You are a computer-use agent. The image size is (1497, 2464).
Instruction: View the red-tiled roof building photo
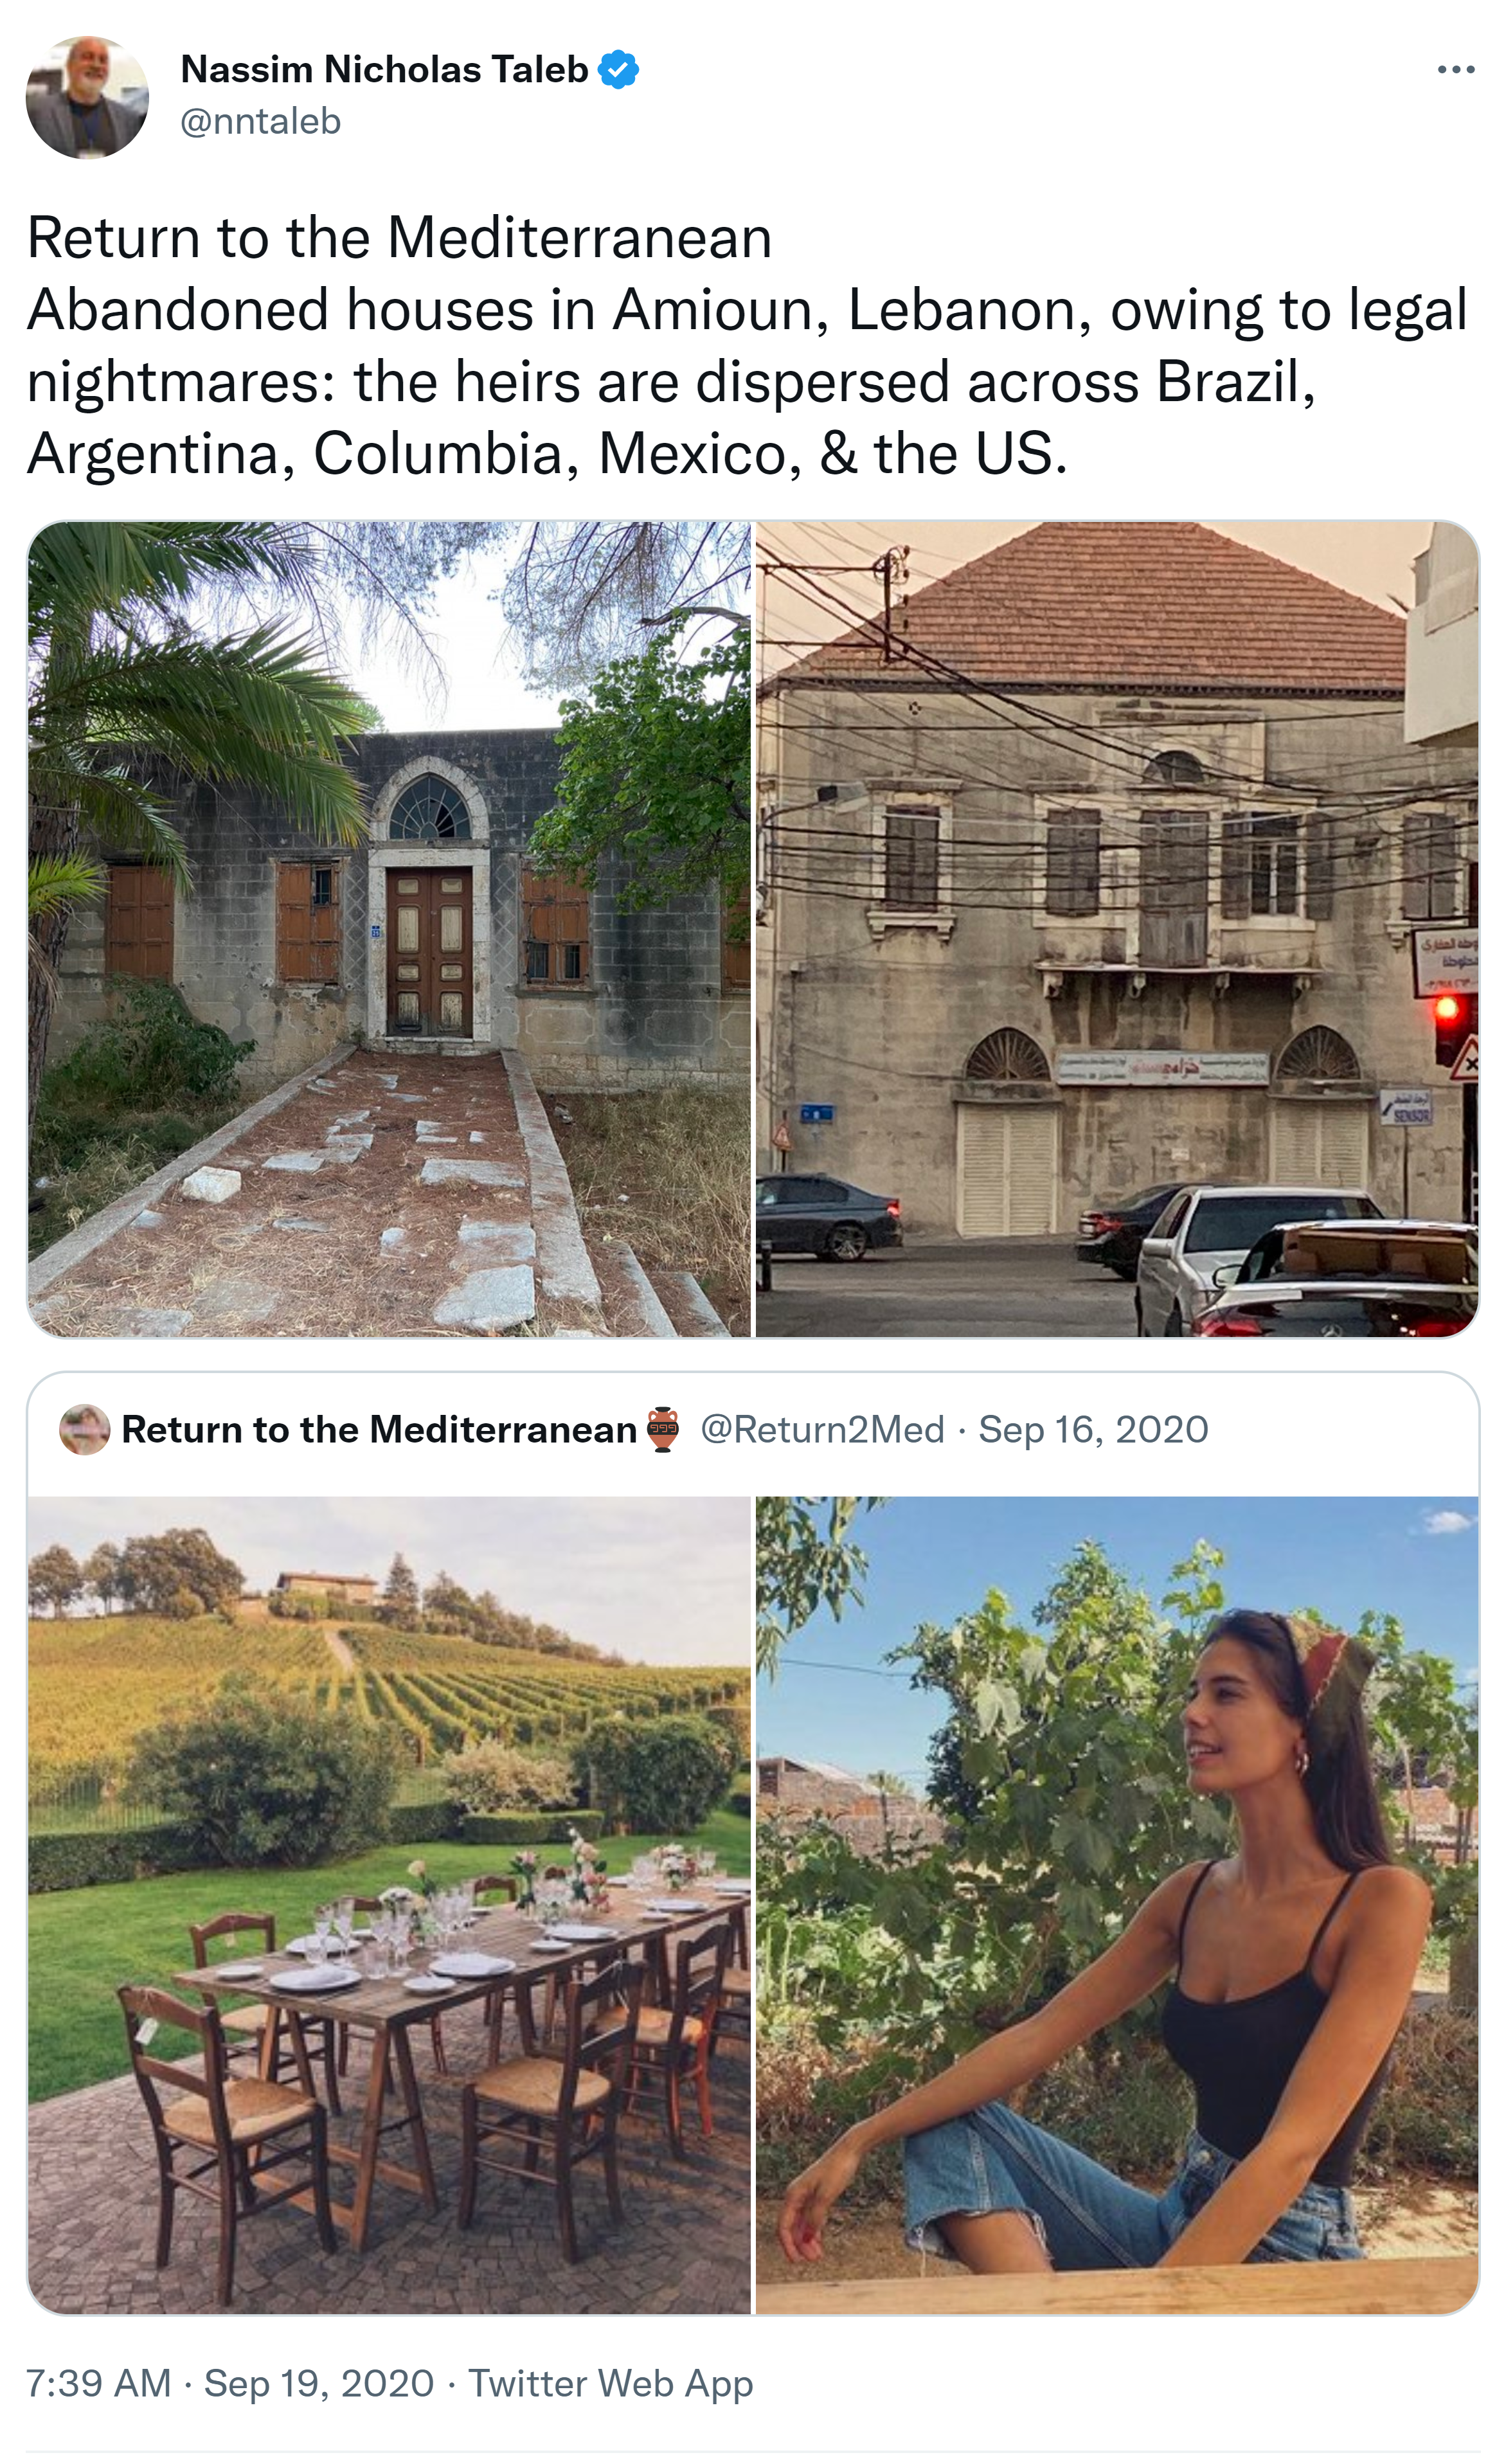(x=1117, y=929)
